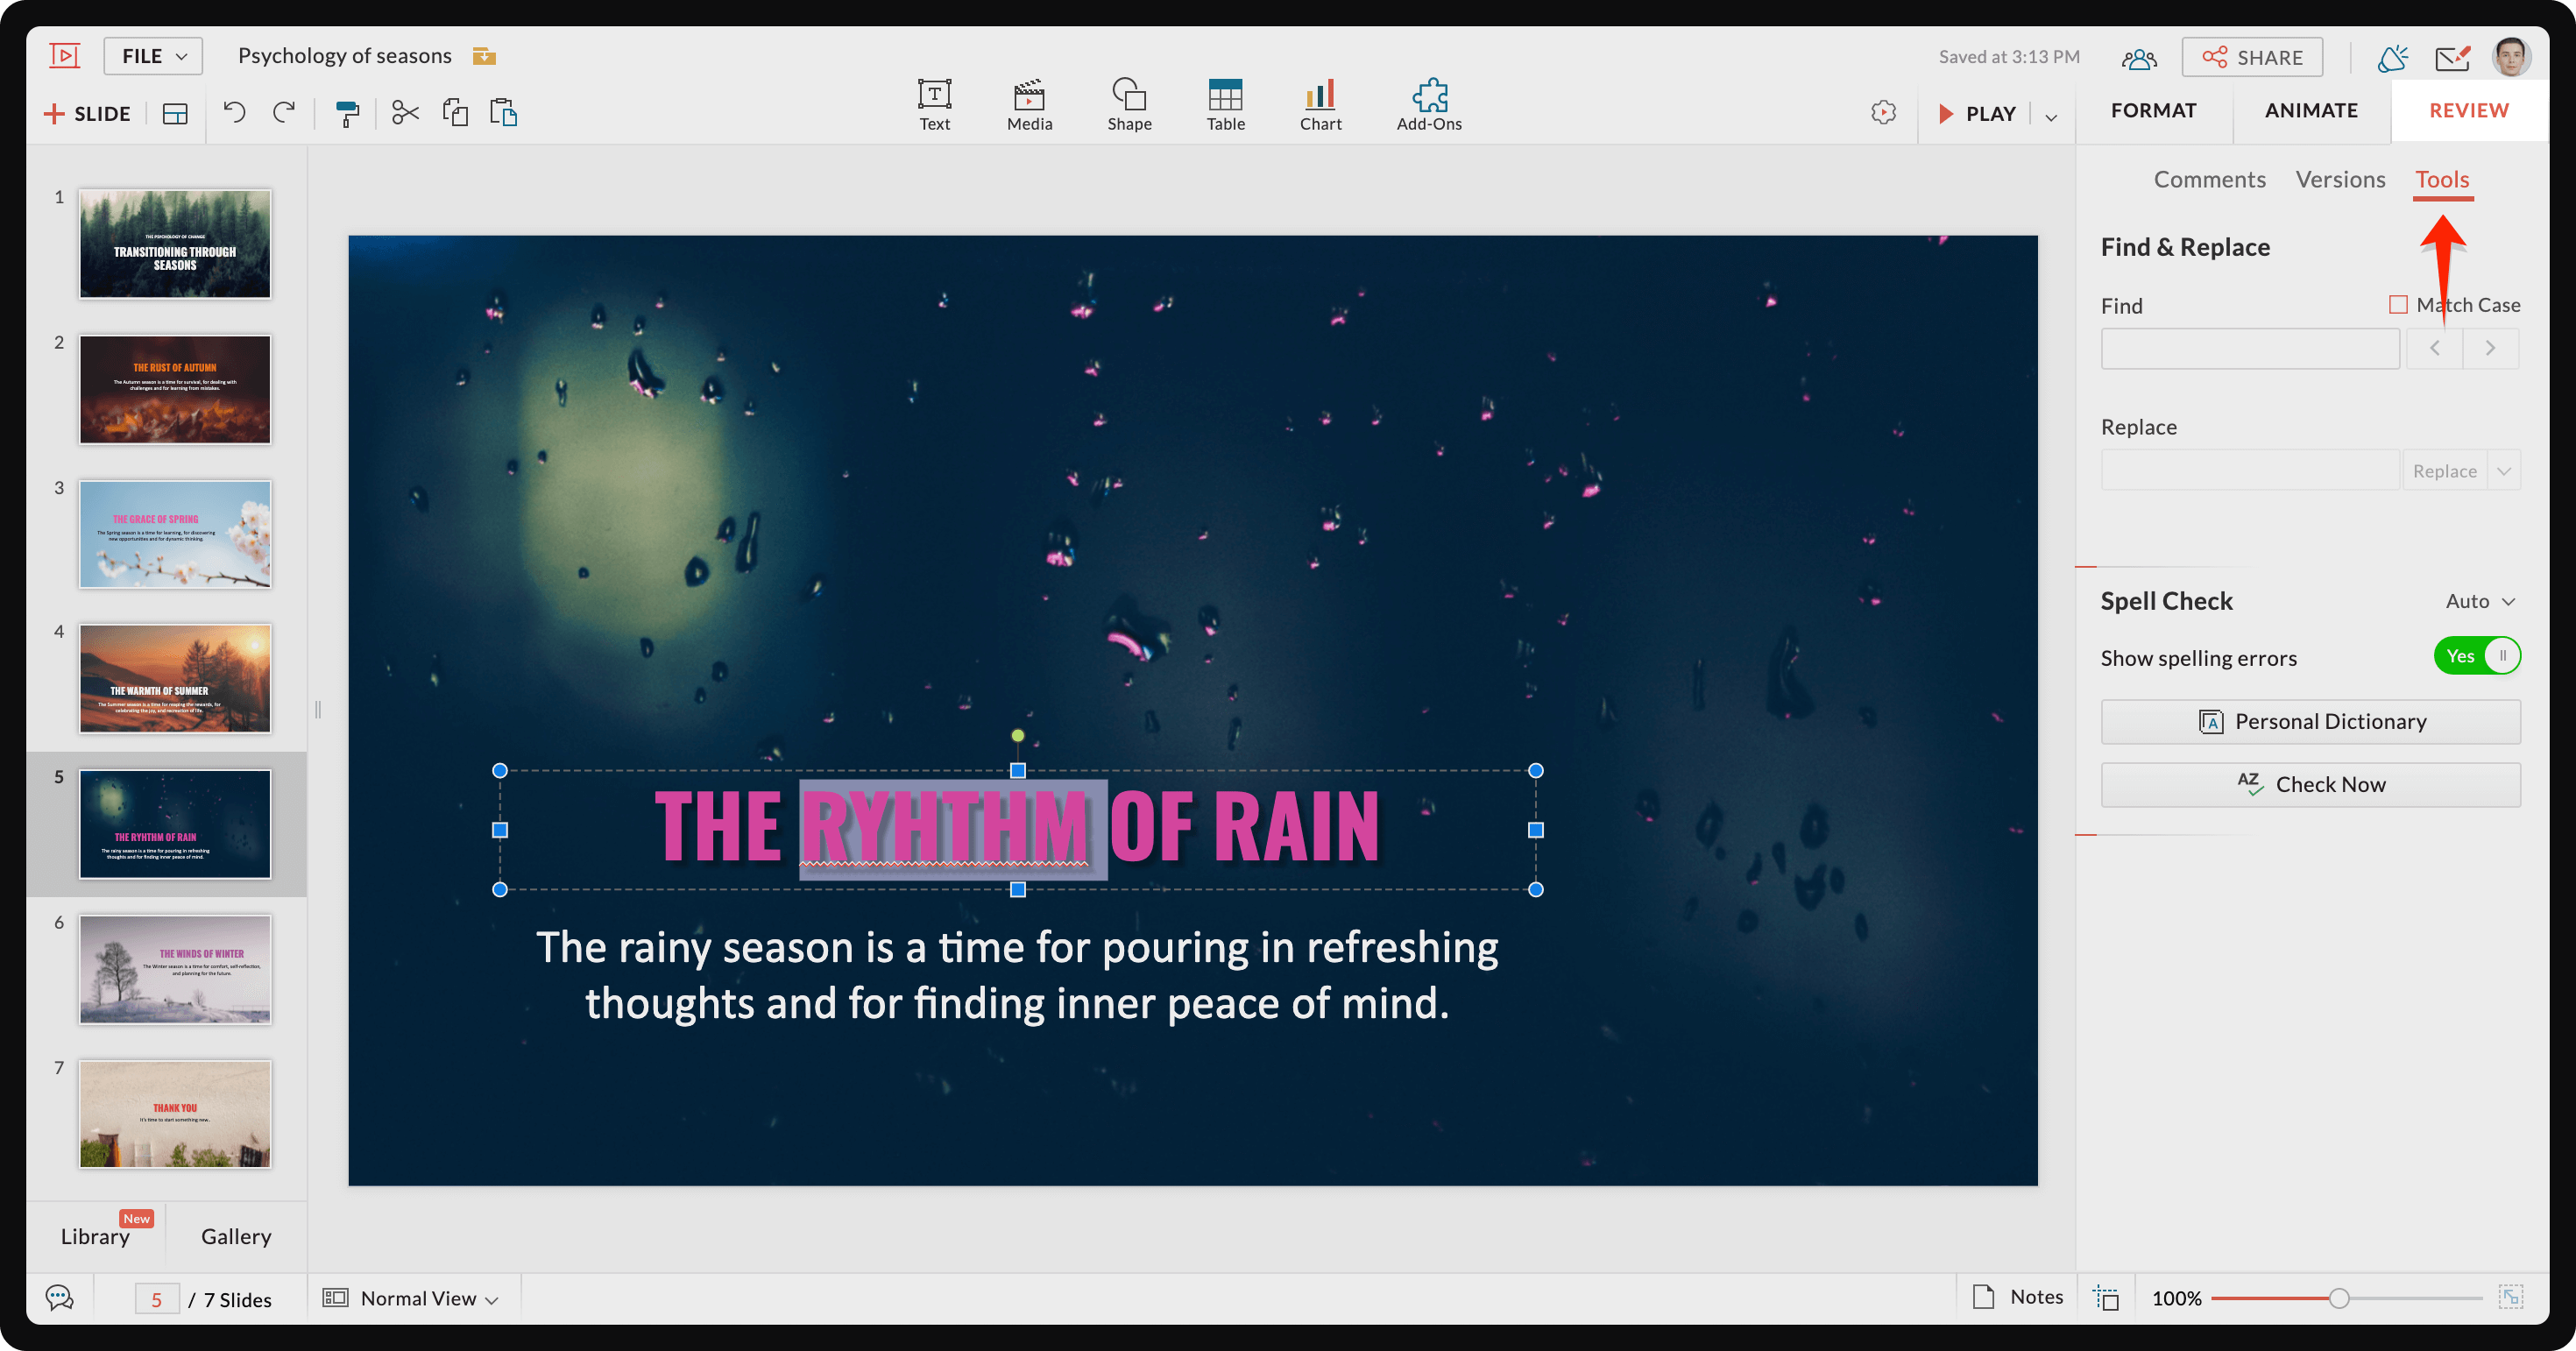This screenshot has width=2576, height=1351.
Task: Open the Personal Dictionary panel
Action: point(2311,719)
